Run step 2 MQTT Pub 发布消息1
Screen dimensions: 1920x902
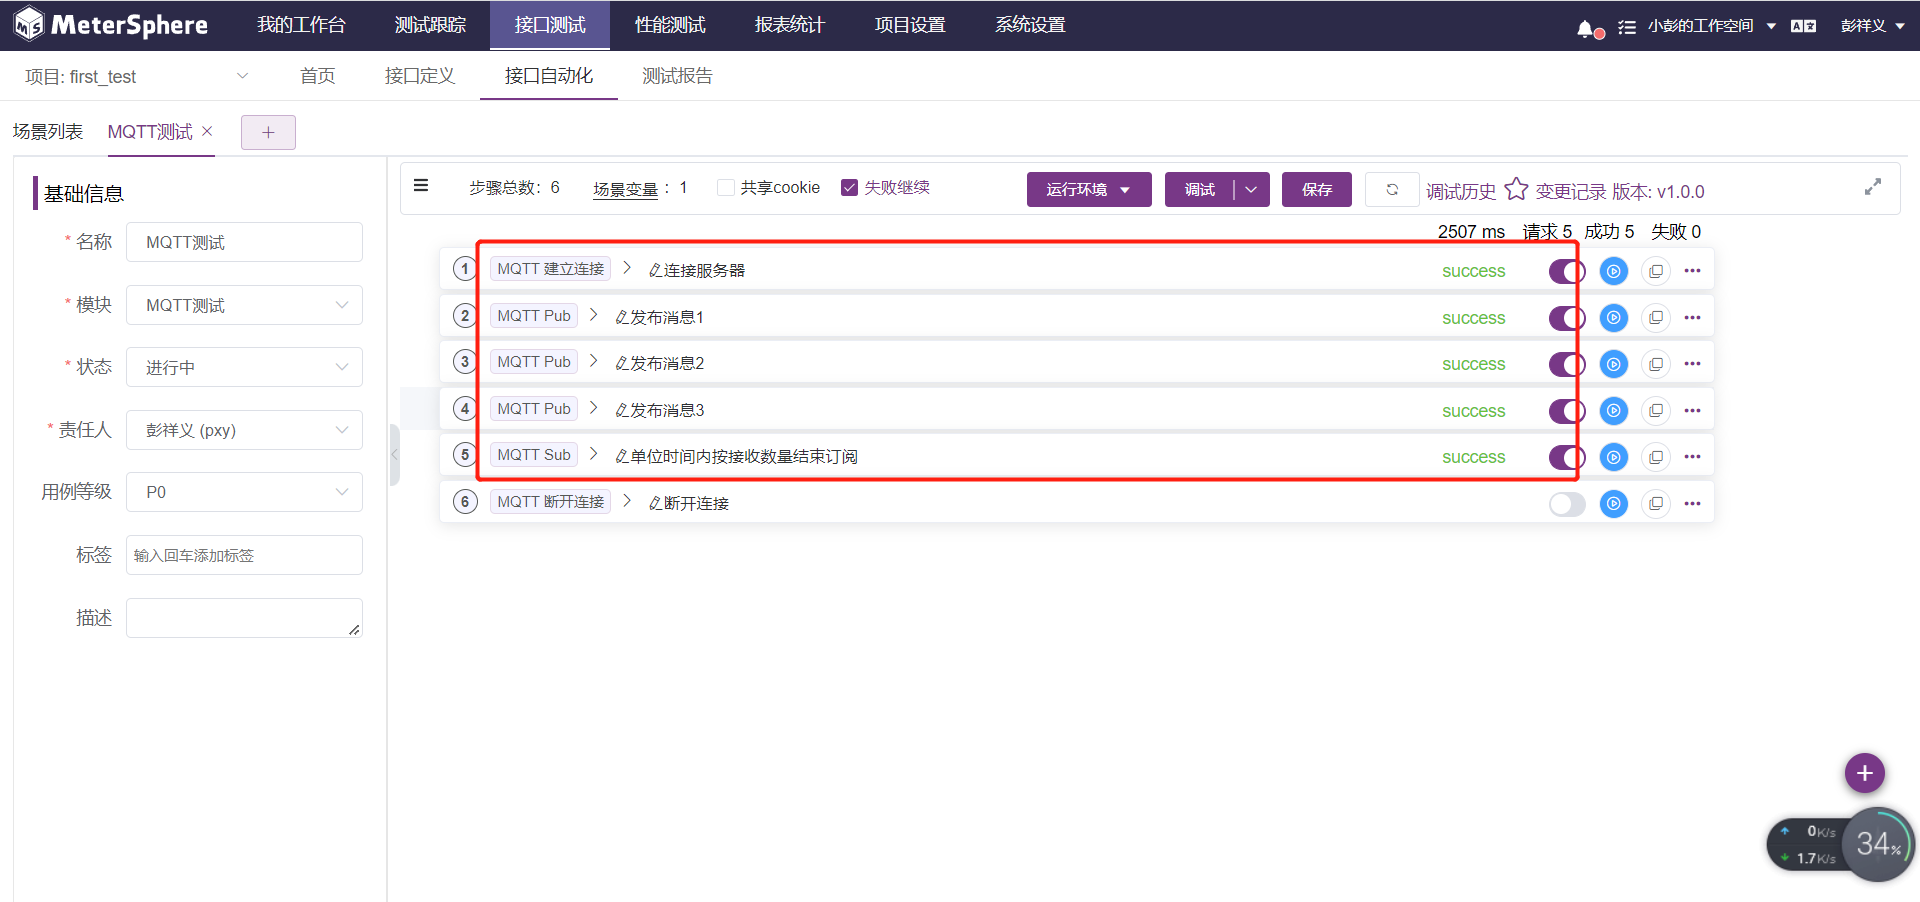point(1613,317)
